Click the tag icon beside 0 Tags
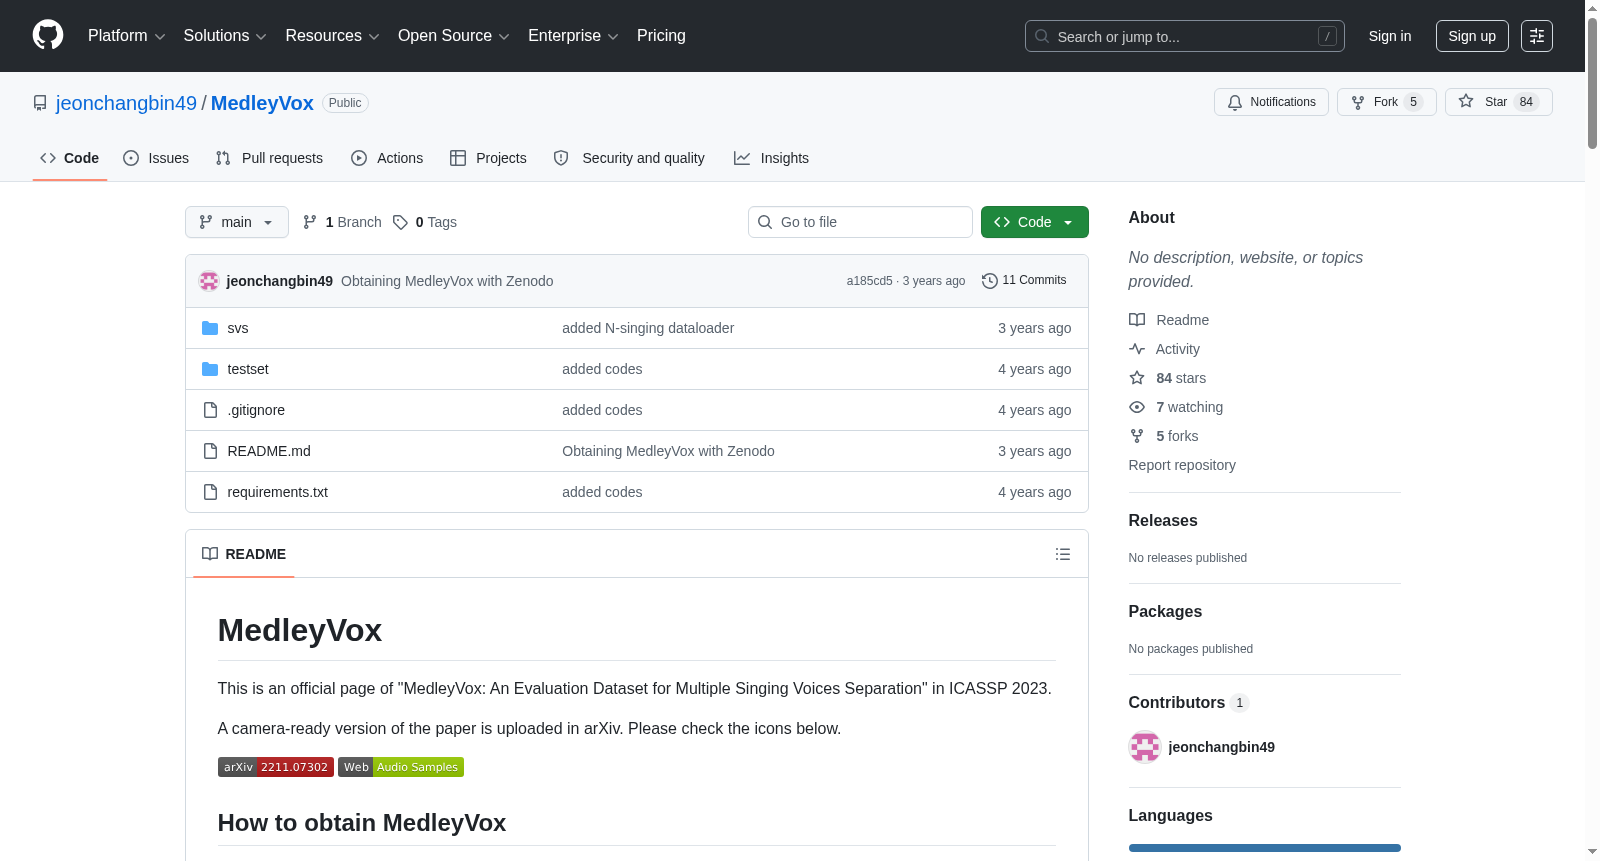The width and height of the screenshot is (1600, 861). [x=400, y=222]
